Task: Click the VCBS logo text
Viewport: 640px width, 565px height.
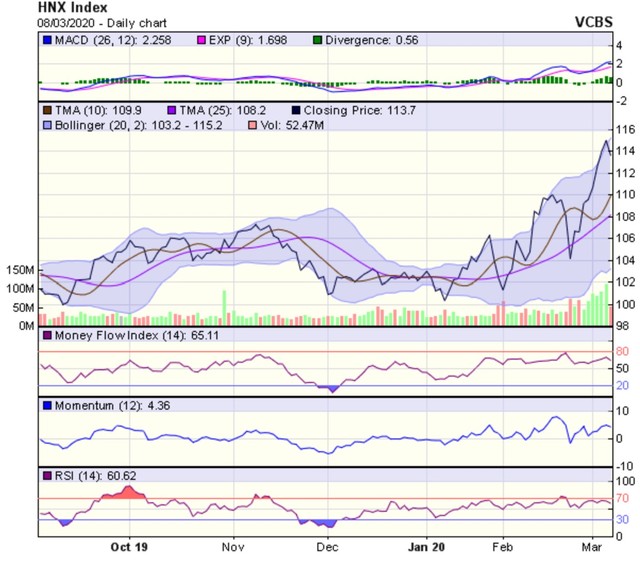Action: [x=608, y=20]
